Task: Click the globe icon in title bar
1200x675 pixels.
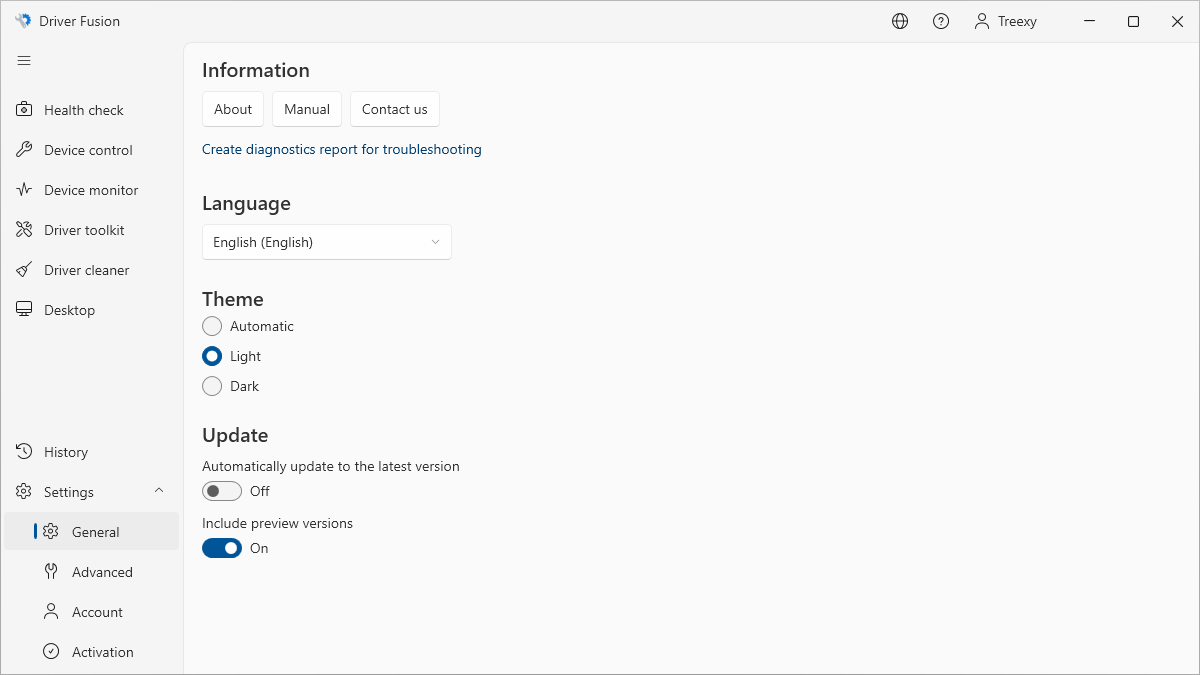Action: pos(900,21)
